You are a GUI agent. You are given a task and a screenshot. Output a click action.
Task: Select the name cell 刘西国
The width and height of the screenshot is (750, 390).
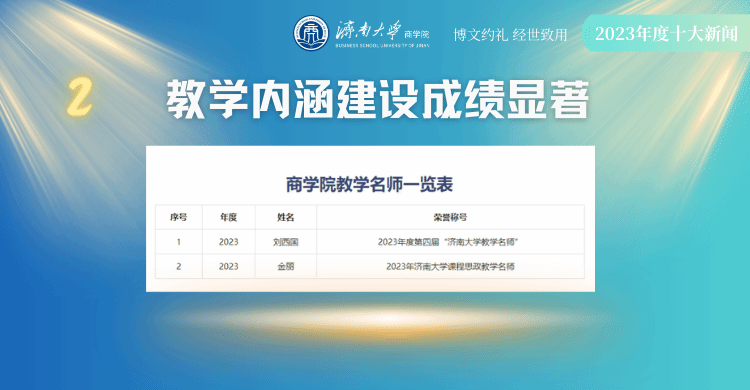pyautogui.click(x=286, y=242)
